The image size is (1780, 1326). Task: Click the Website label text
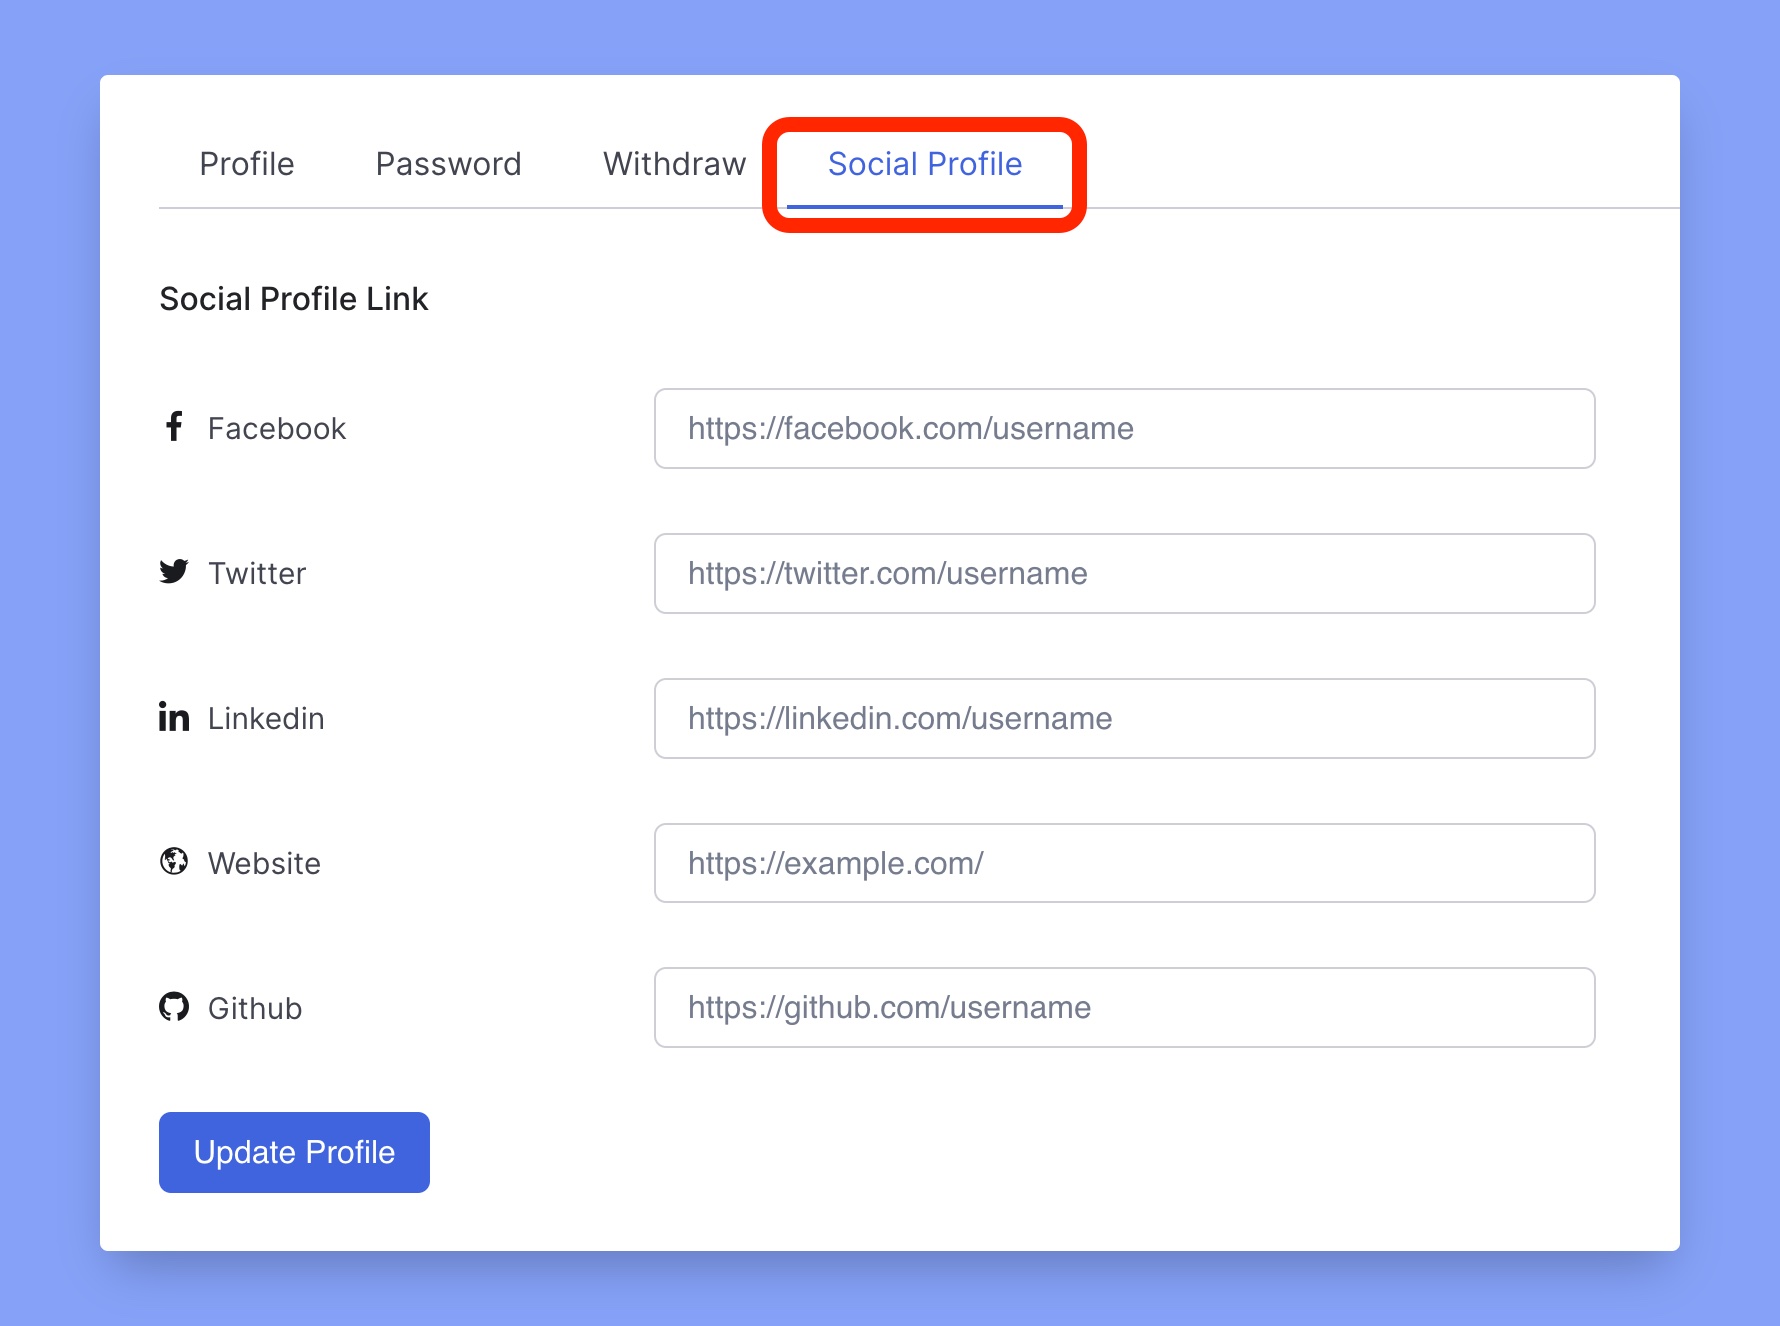(x=264, y=864)
